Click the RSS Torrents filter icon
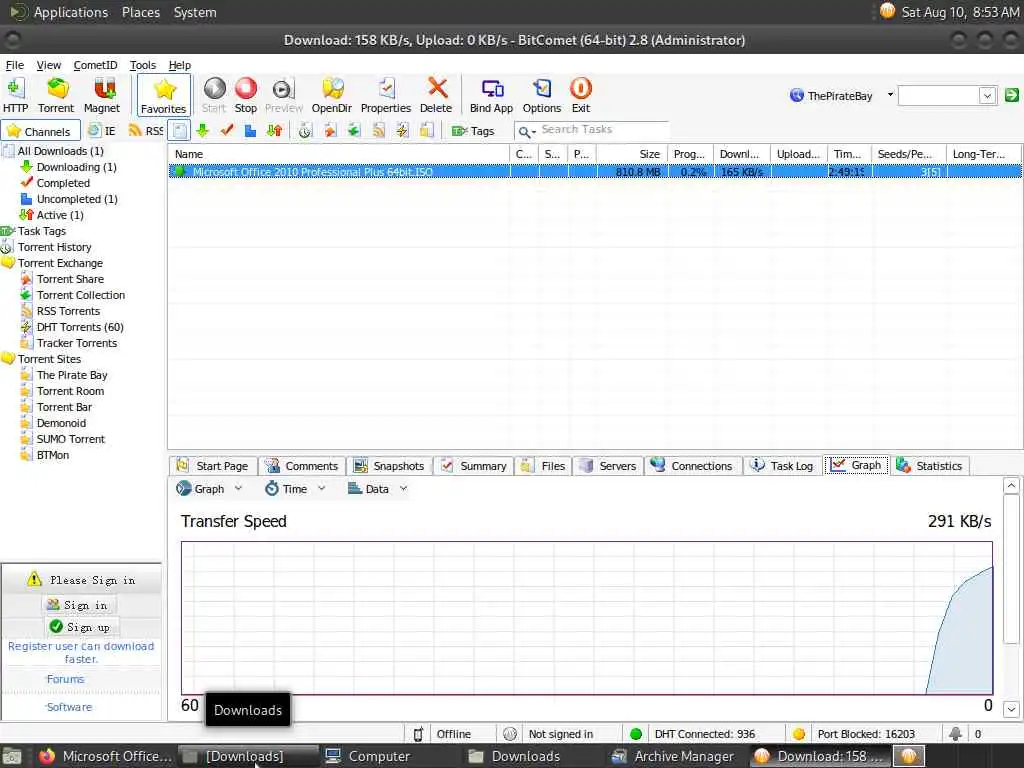1024x768 pixels. pos(378,131)
